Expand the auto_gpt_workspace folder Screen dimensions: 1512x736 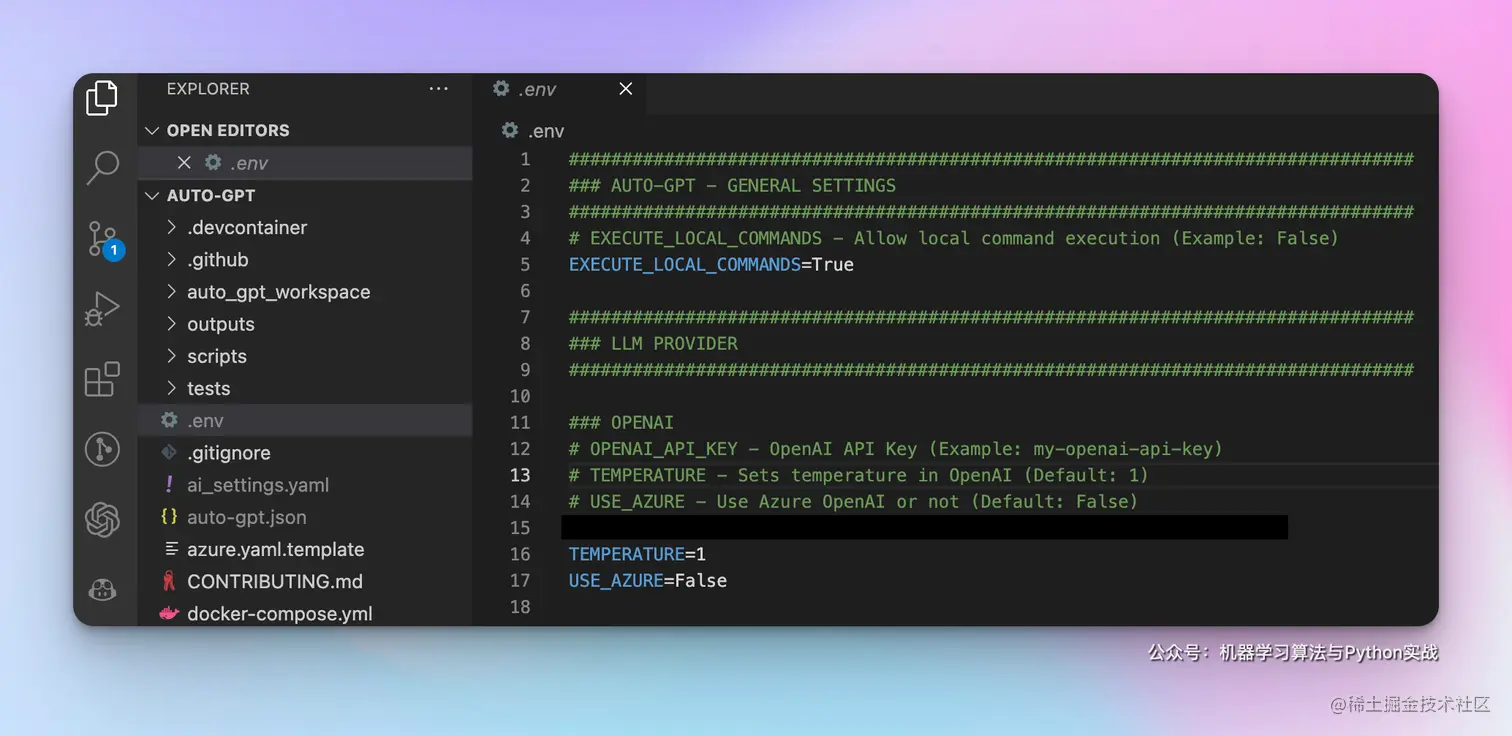point(171,292)
